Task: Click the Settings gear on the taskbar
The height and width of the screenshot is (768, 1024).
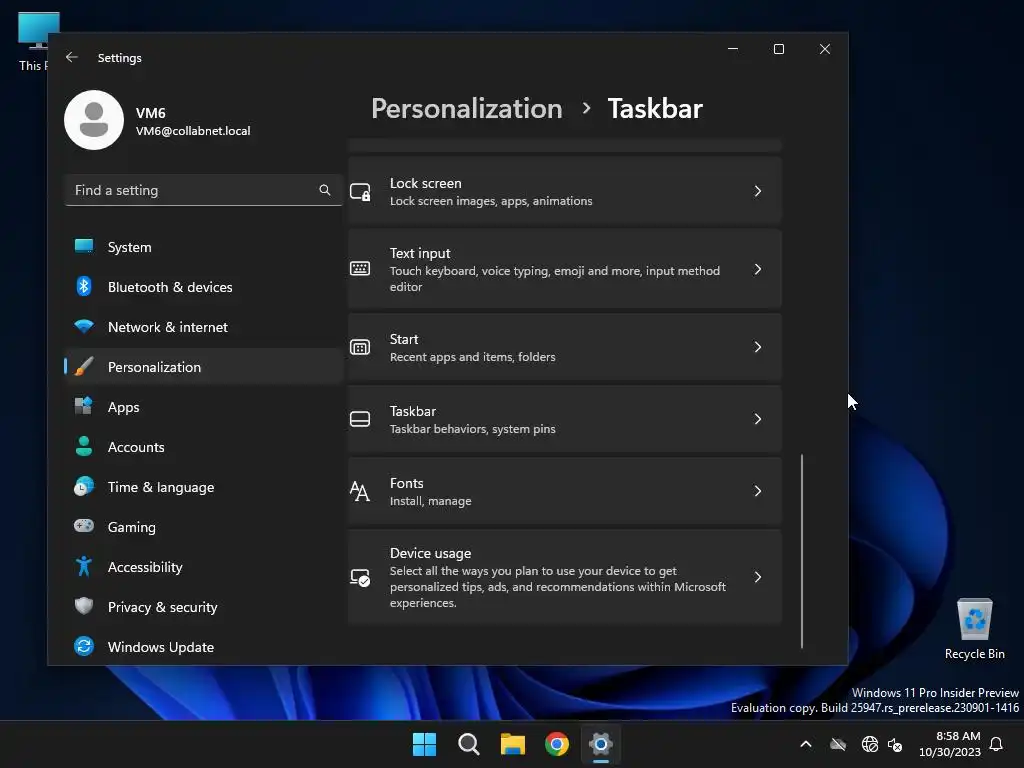Action: pos(601,744)
